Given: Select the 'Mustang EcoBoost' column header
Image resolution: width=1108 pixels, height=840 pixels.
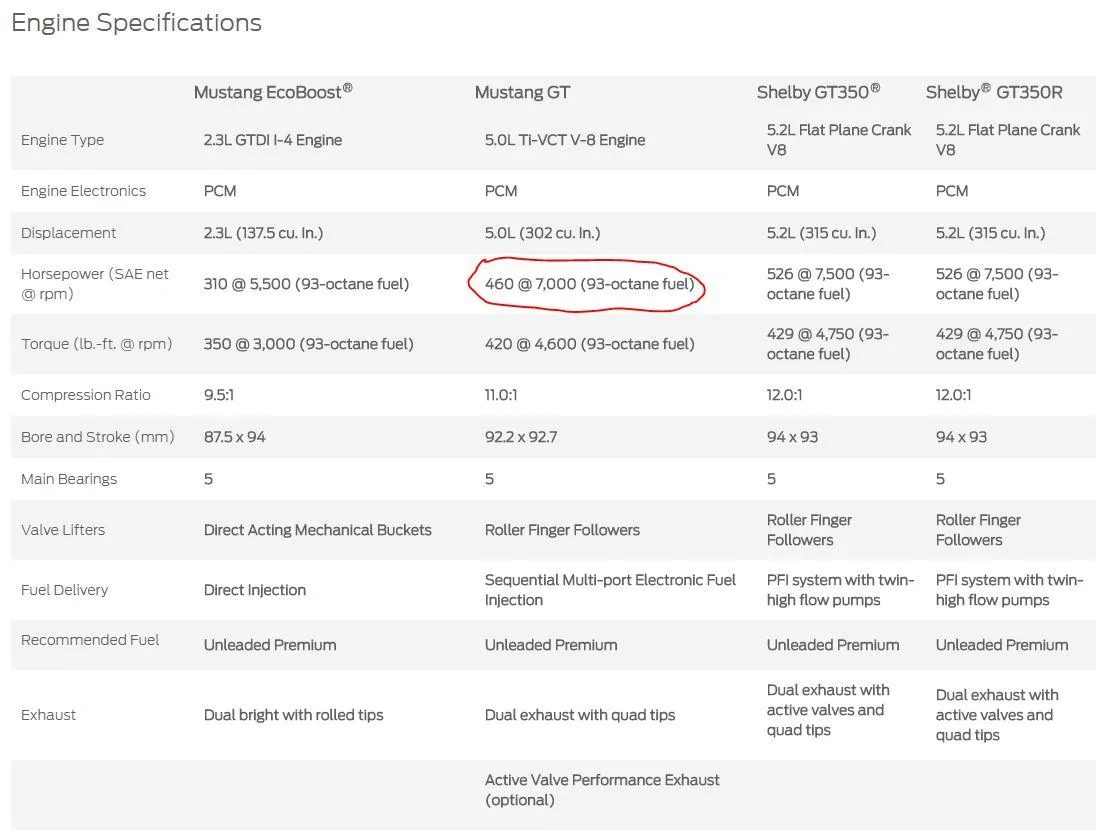Looking at the screenshot, I should point(273,92).
